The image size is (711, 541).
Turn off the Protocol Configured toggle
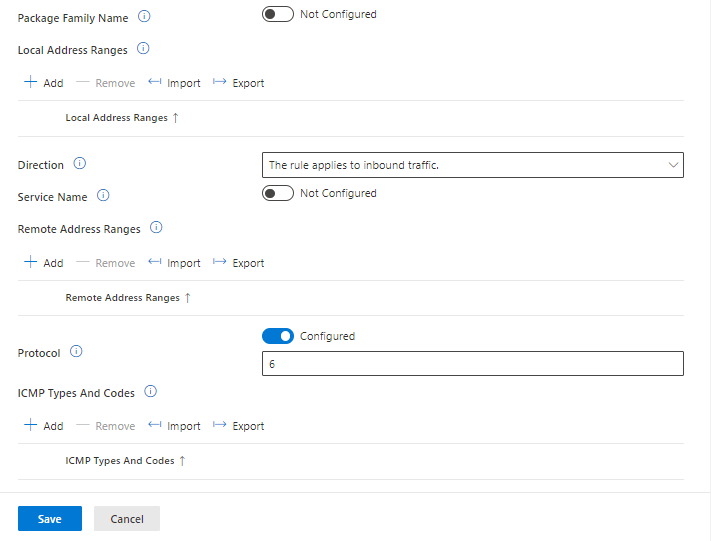pos(278,336)
